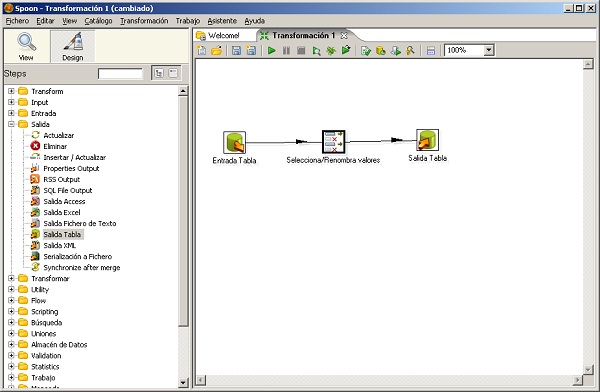Switch to the Welcome! tab

223,36
